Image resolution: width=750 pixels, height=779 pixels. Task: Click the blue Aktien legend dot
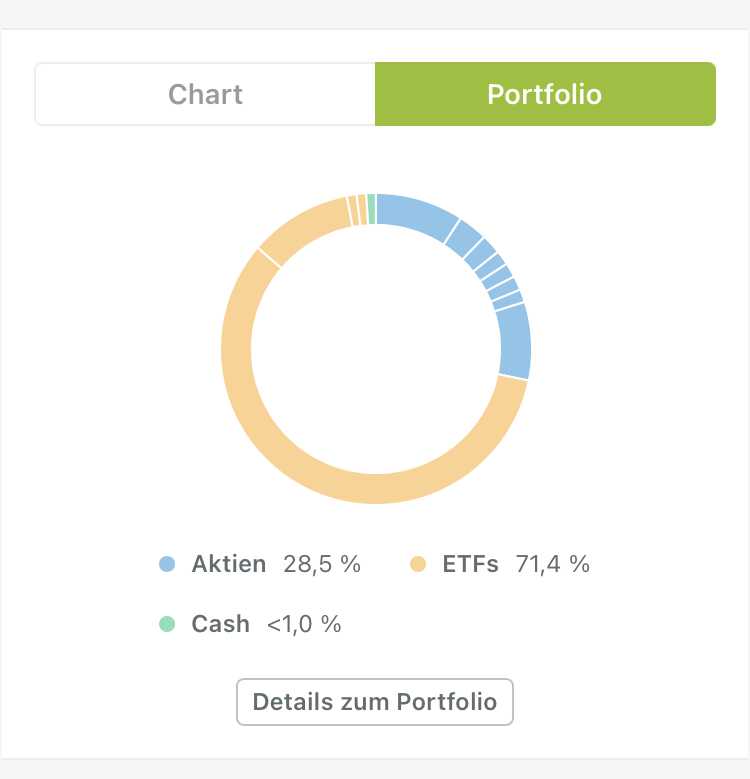click(168, 565)
